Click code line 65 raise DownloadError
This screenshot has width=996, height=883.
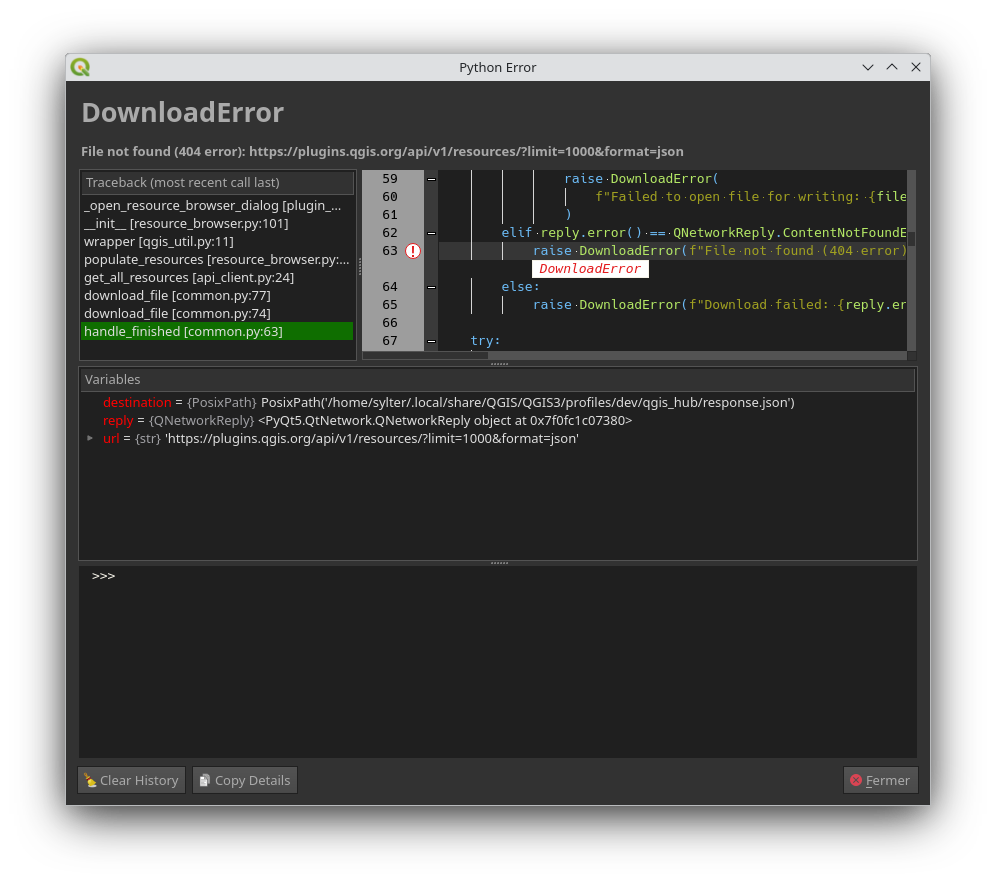click(719, 305)
